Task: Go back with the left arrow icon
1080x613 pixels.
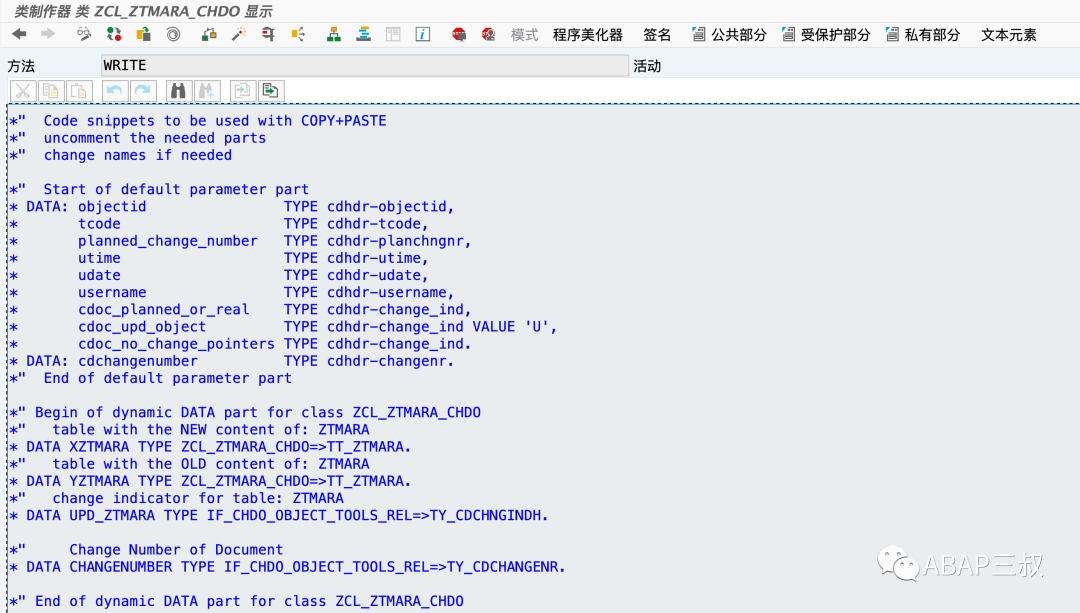Action: click(19, 34)
